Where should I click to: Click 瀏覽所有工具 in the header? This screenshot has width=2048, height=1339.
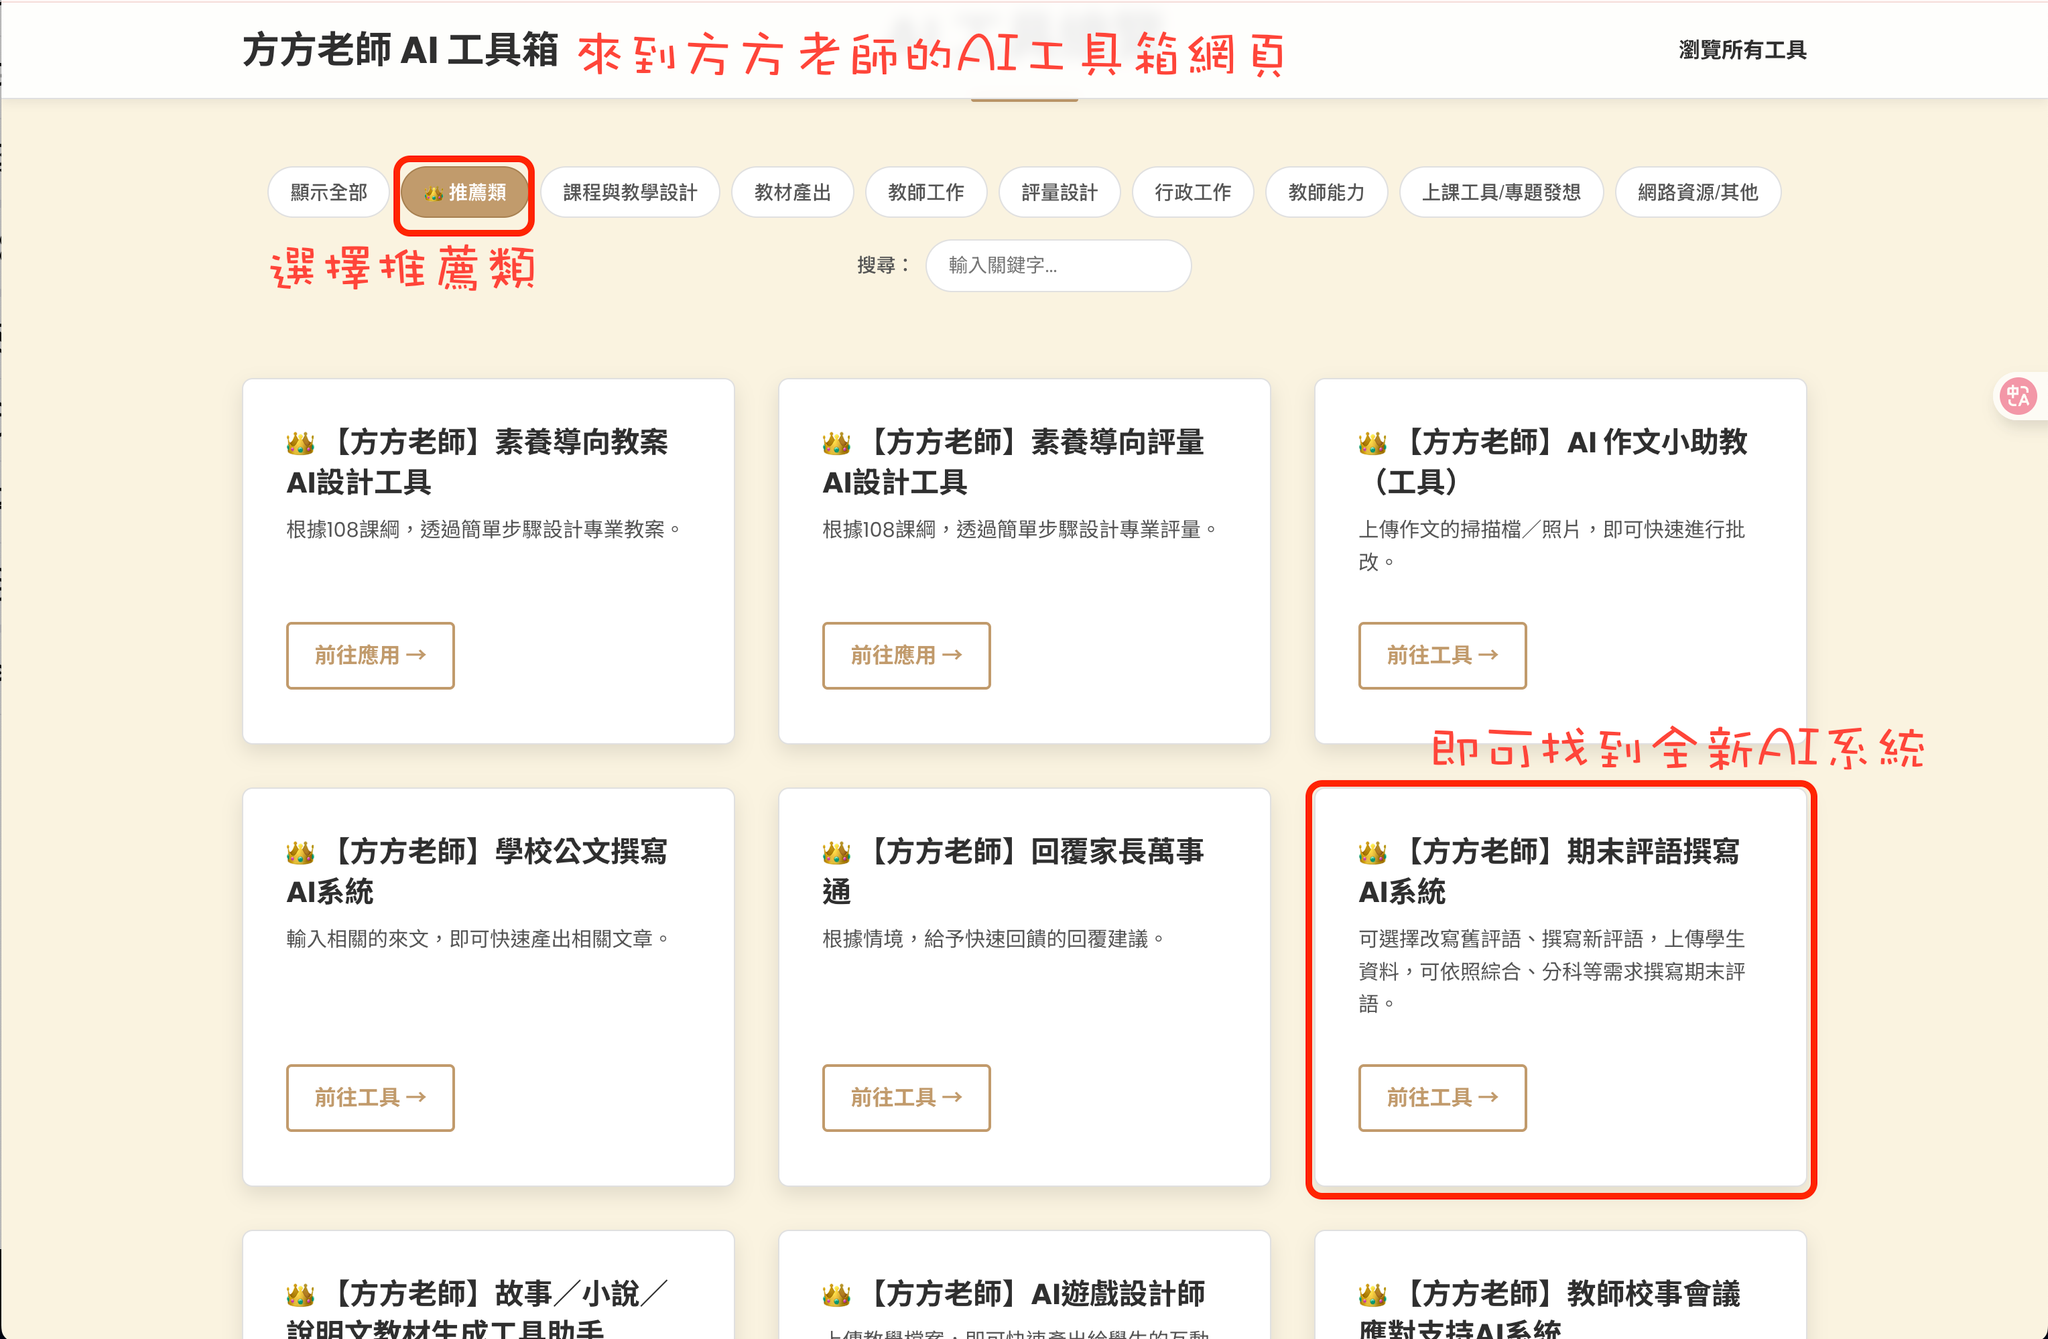1742,50
